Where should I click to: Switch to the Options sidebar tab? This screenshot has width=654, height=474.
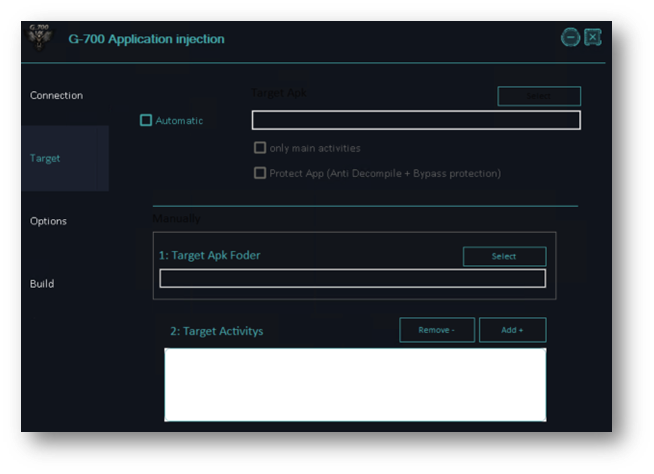click(48, 221)
